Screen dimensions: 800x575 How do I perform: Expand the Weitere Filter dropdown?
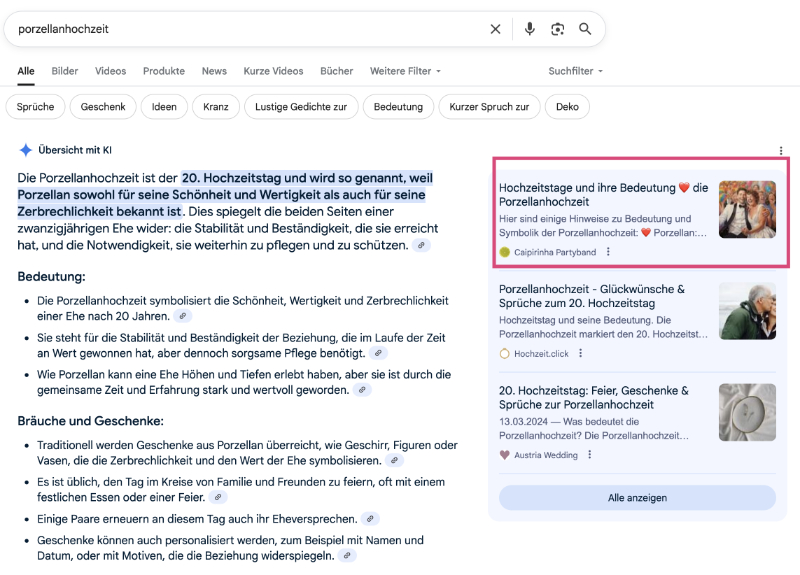pos(405,71)
